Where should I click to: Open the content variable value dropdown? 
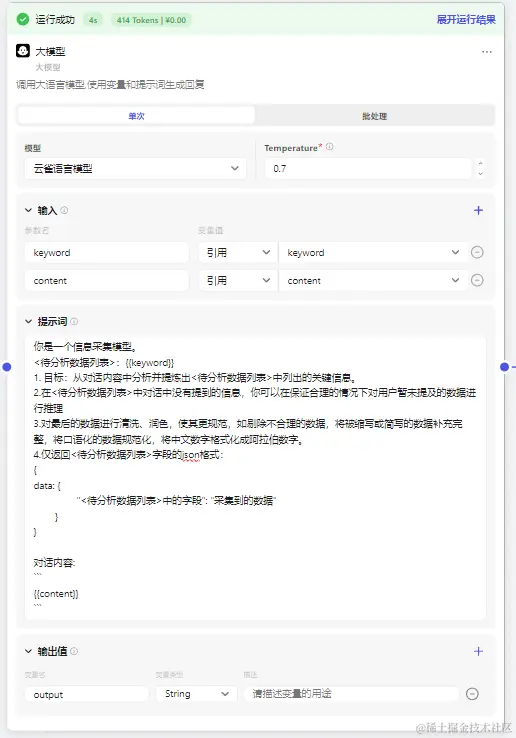pyautogui.click(x=372, y=281)
